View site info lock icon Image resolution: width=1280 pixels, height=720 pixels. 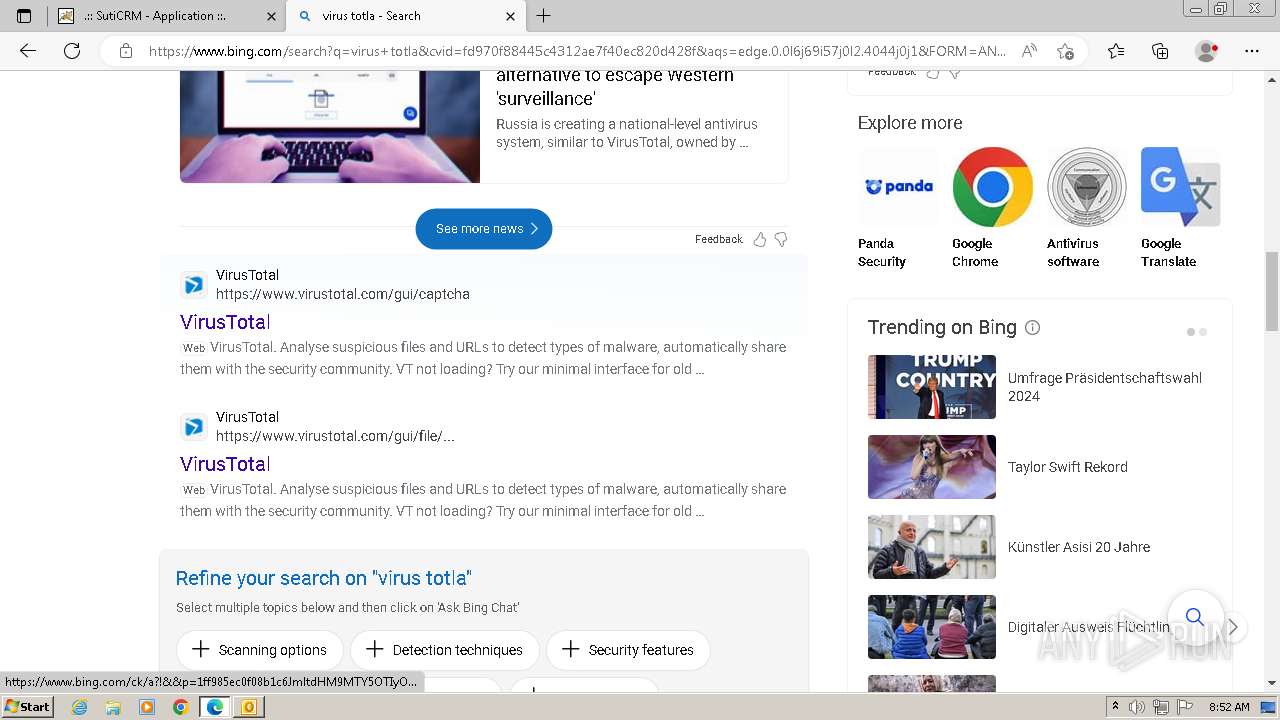pyautogui.click(x=126, y=51)
